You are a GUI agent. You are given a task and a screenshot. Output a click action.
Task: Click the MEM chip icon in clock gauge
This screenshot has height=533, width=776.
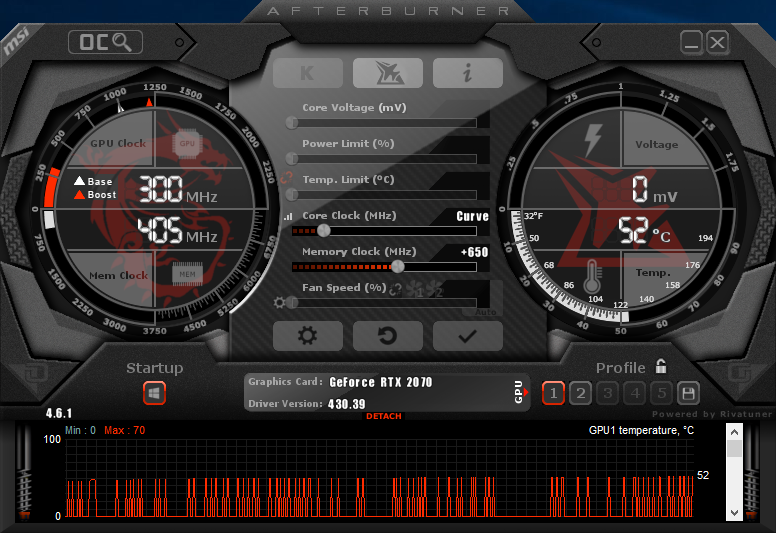(x=187, y=274)
